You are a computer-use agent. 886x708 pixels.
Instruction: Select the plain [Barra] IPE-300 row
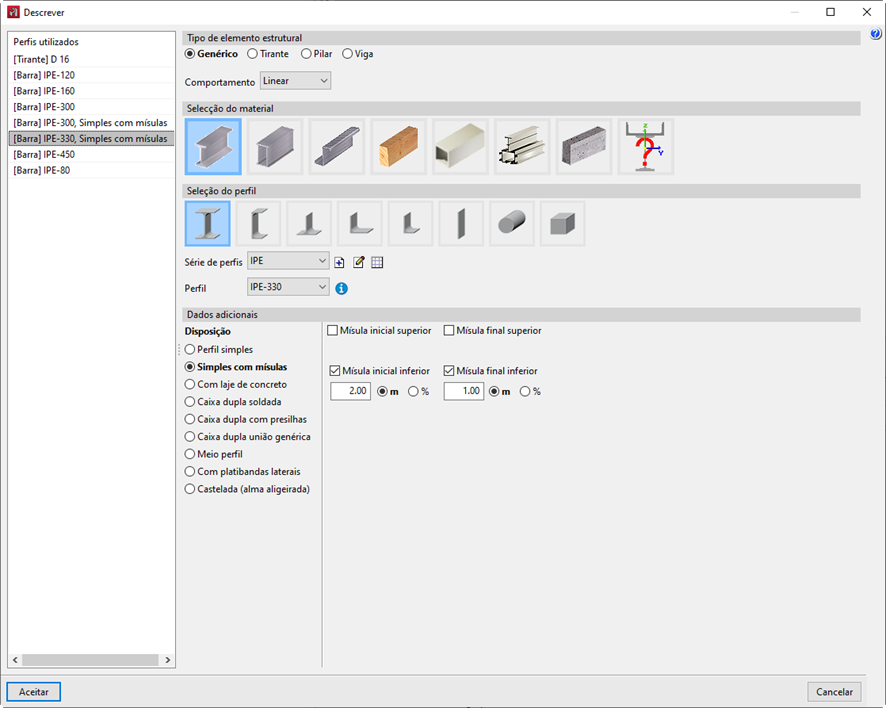[91, 107]
